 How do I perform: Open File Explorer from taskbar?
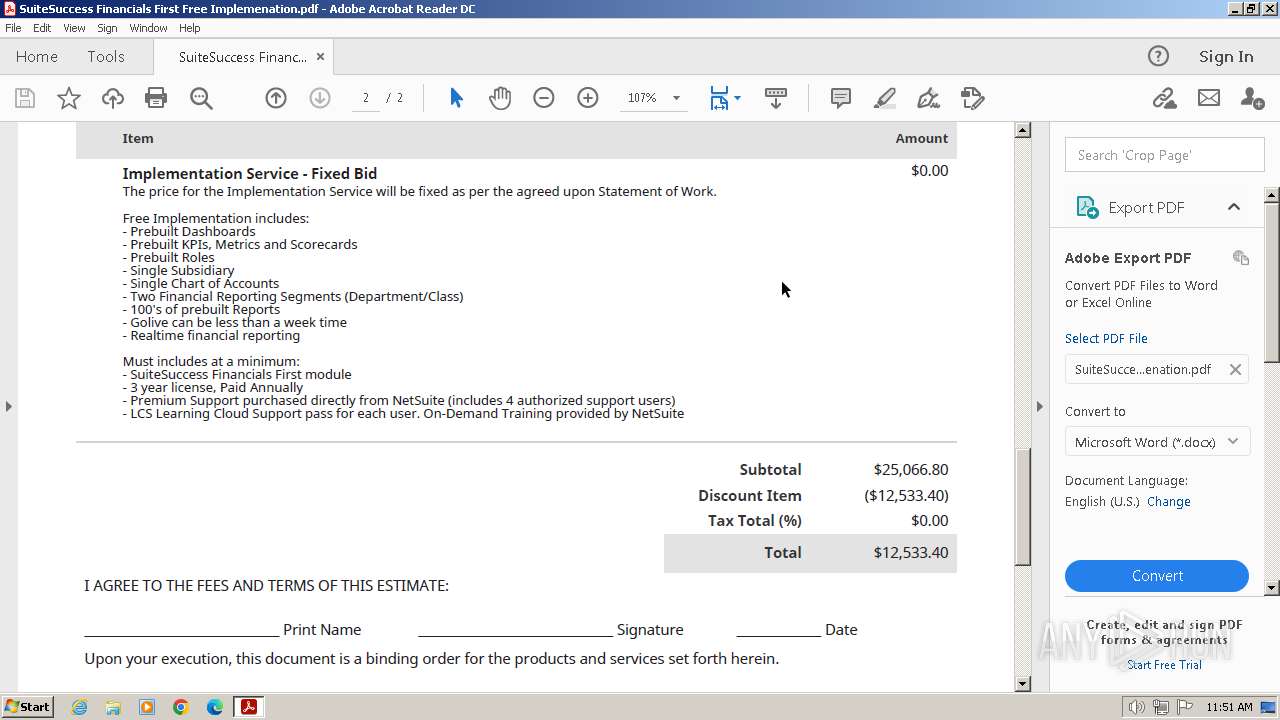(x=113, y=707)
